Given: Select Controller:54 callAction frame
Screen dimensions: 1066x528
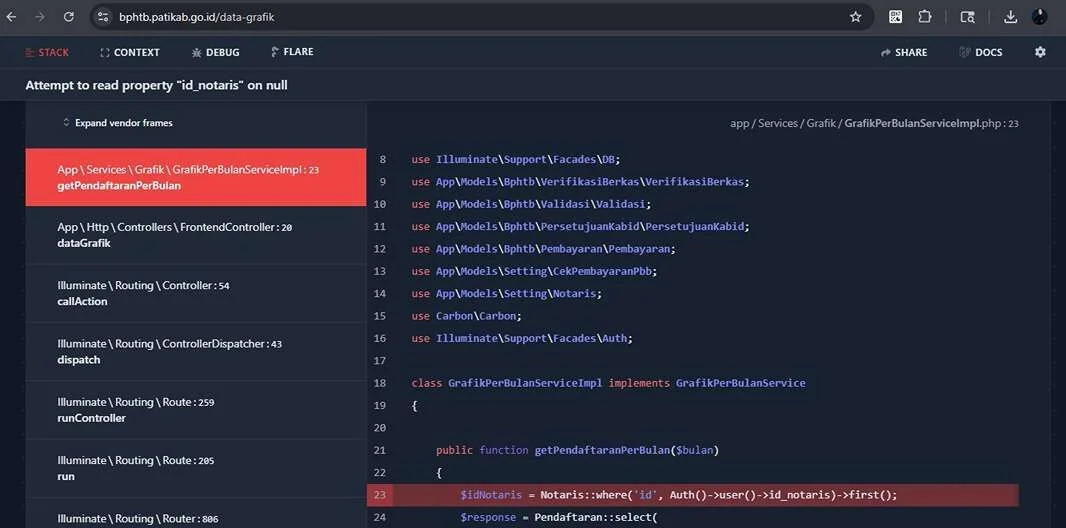Looking at the screenshot, I should [x=196, y=294].
